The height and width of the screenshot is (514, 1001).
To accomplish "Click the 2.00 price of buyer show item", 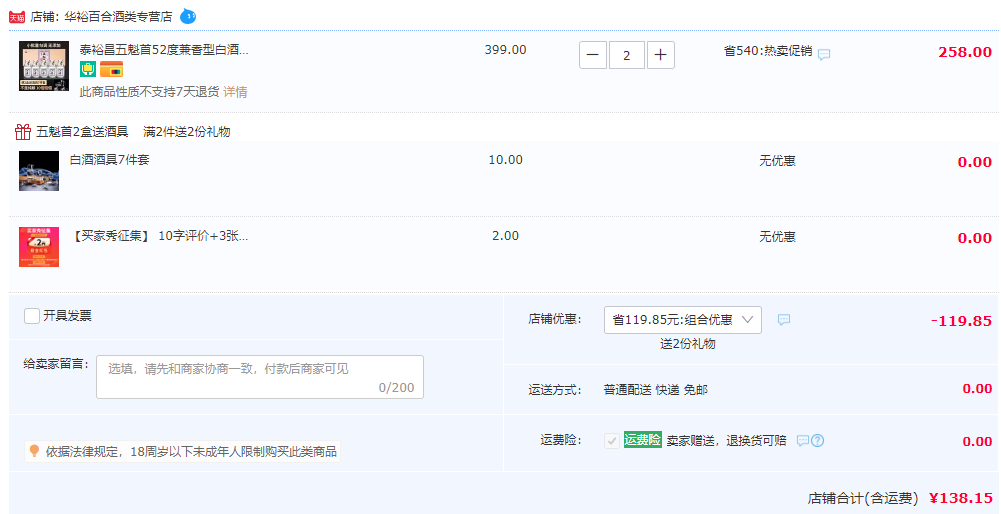I will 506,236.
